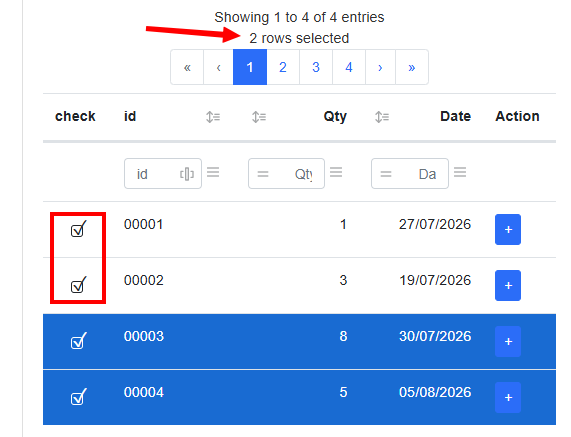The image size is (571, 437).
Task: Toggle the checkbox for row 00003
Action: pos(78,341)
